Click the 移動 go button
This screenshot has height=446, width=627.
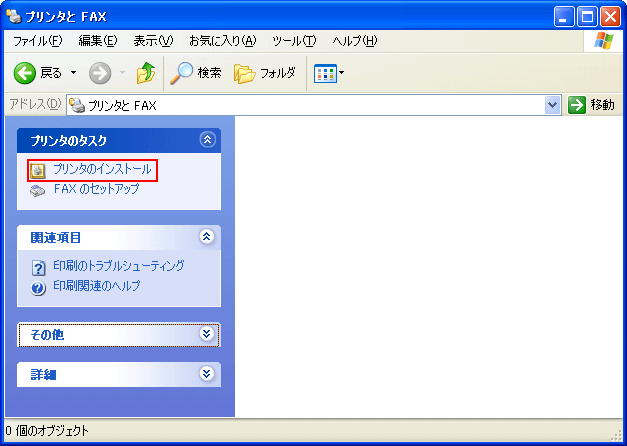pos(591,105)
